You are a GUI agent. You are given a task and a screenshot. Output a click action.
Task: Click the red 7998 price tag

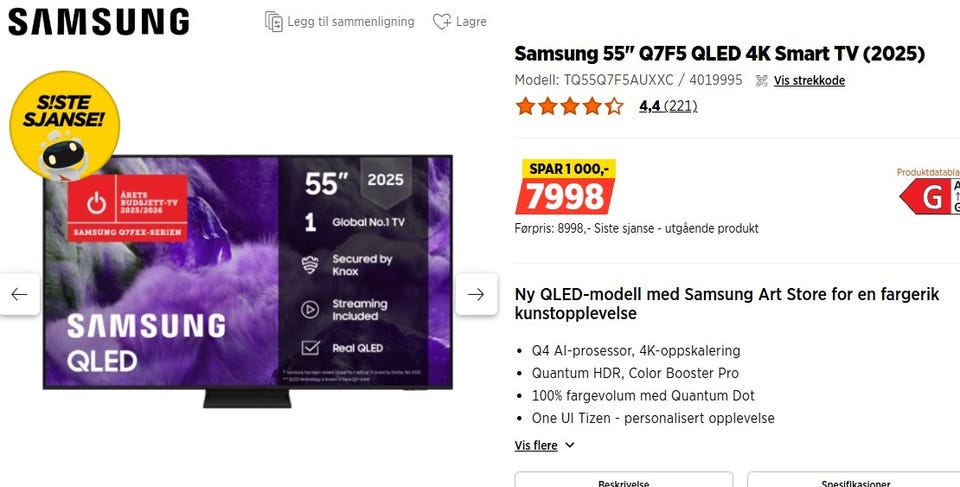click(564, 197)
